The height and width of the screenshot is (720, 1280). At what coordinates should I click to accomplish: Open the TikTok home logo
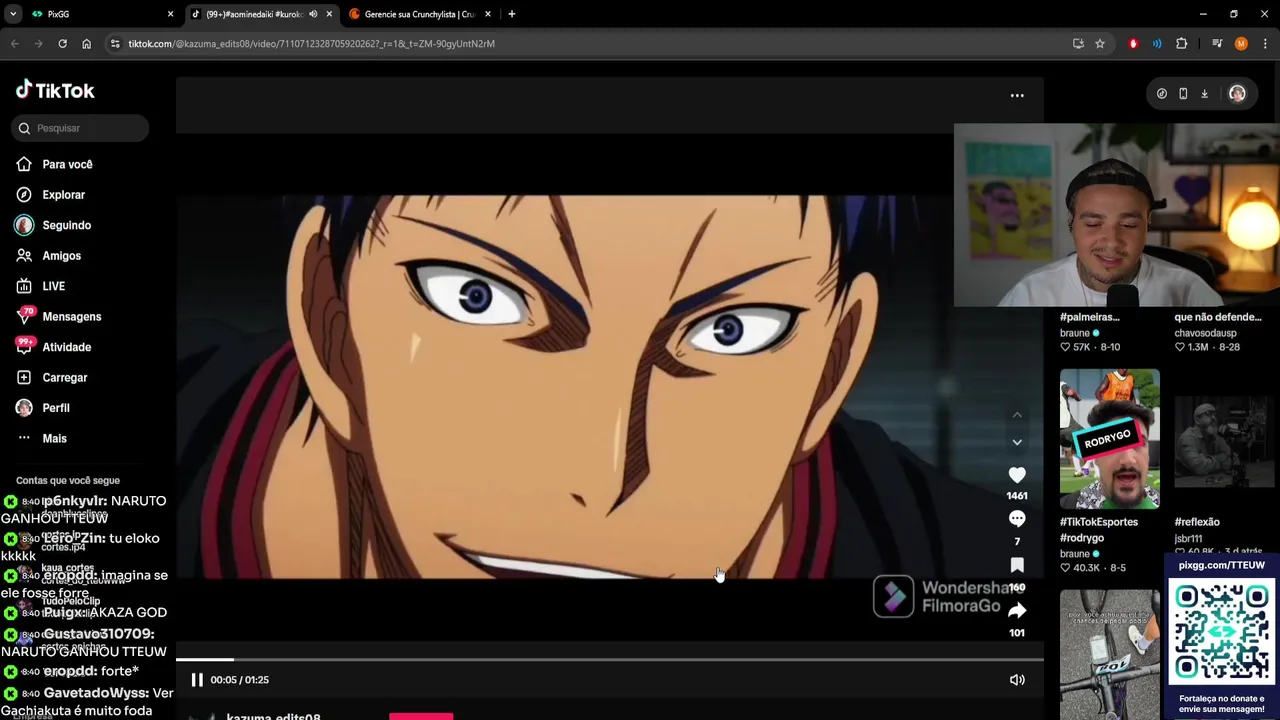55,90
